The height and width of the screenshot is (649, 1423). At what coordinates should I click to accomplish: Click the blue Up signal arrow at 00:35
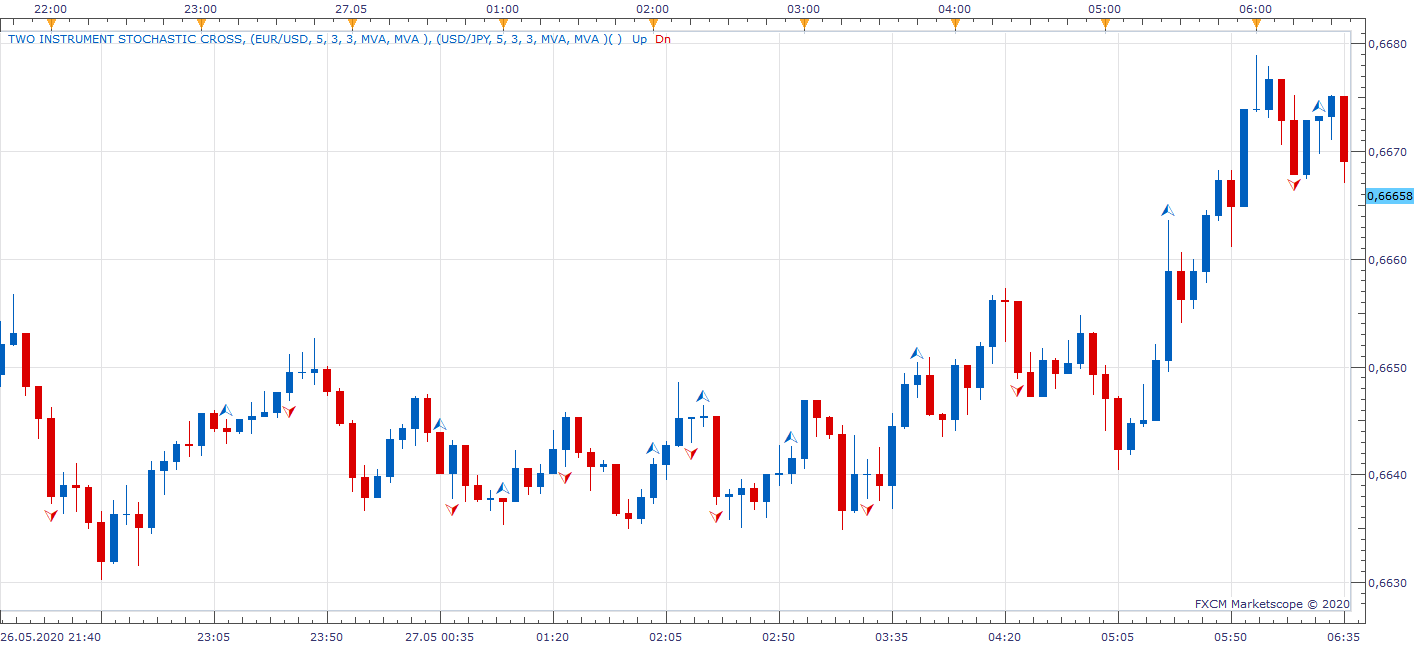coord(439,424)
